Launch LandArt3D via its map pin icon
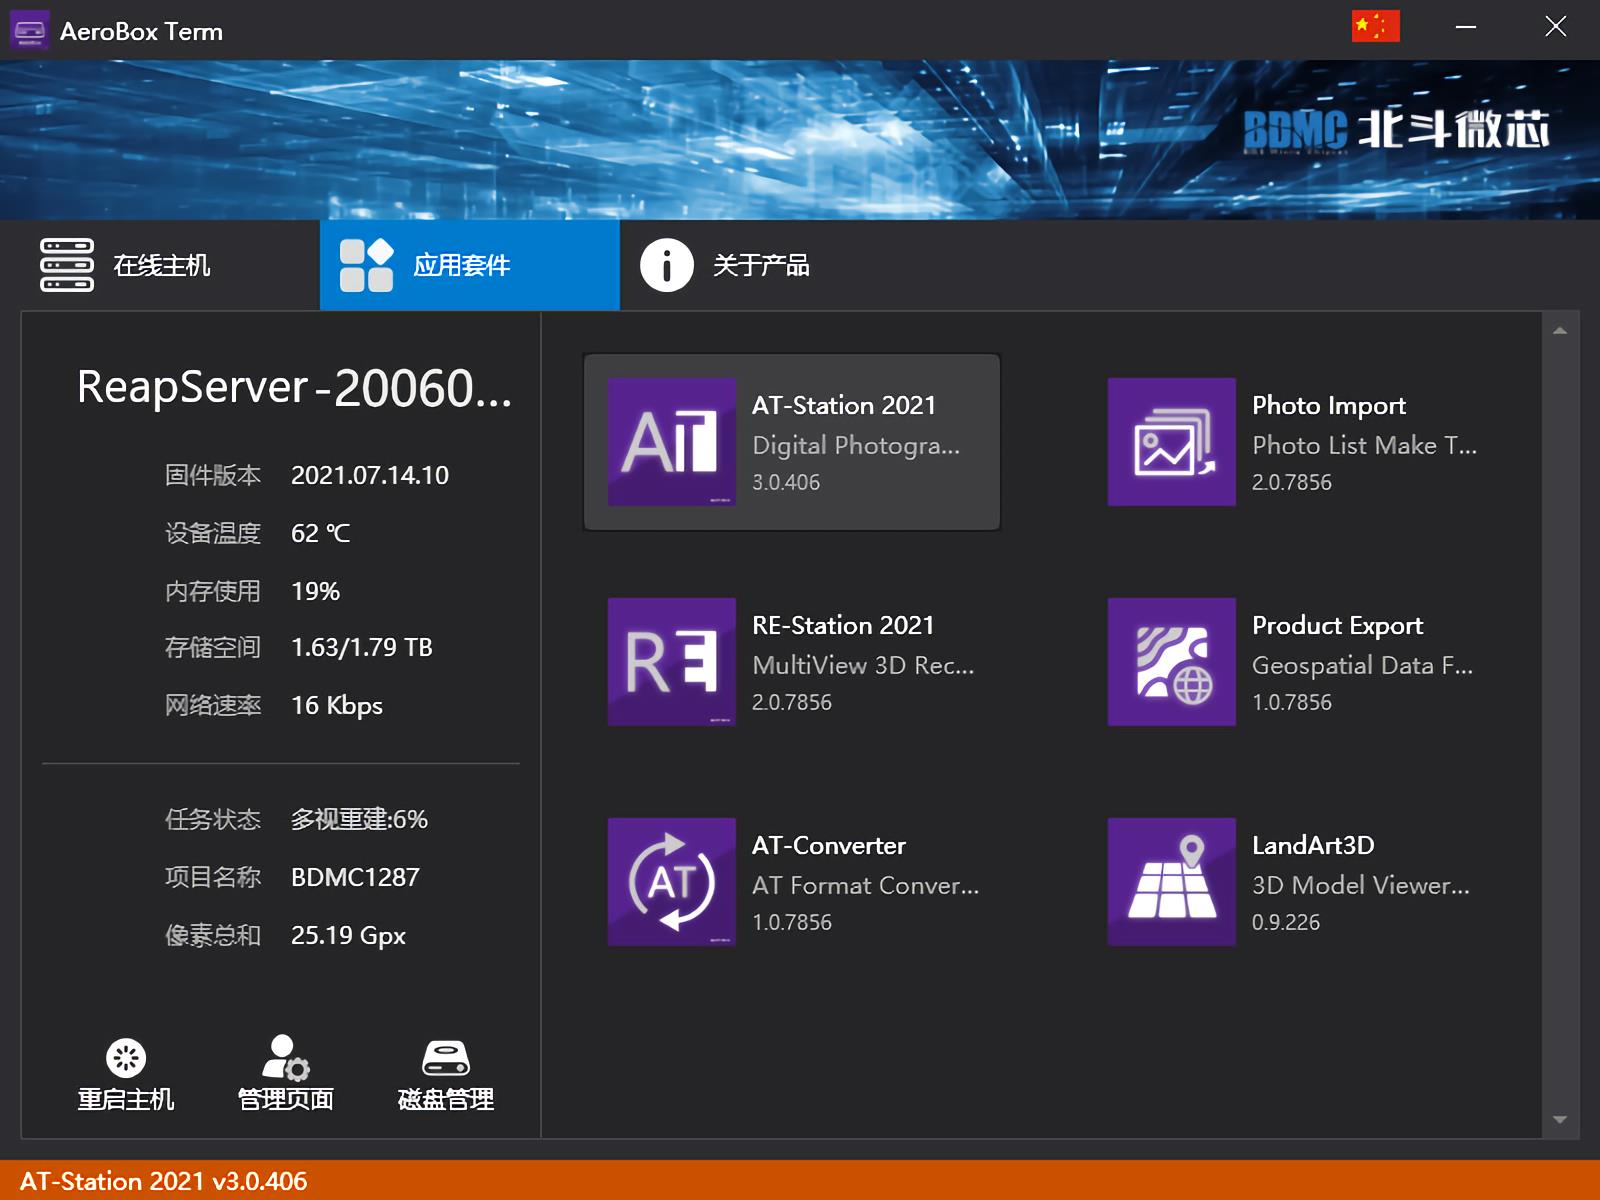The image size is (1600, 1200). [1171, 882]
